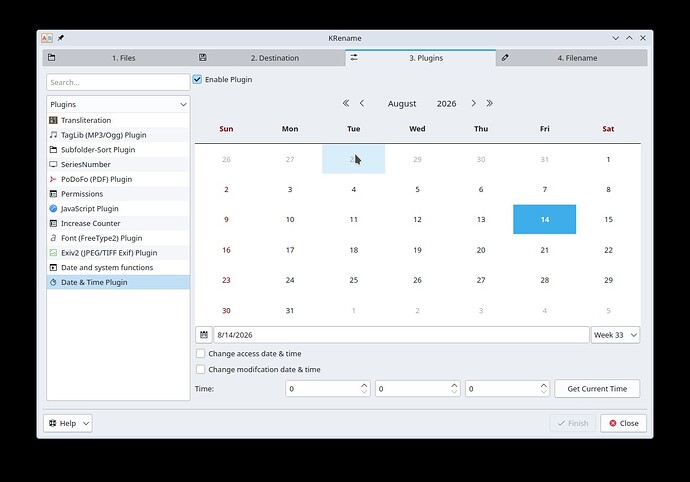This screenshot has height=482, width=690.
Task: Open the Week 33 dropdown
Action: pos(615,335)
